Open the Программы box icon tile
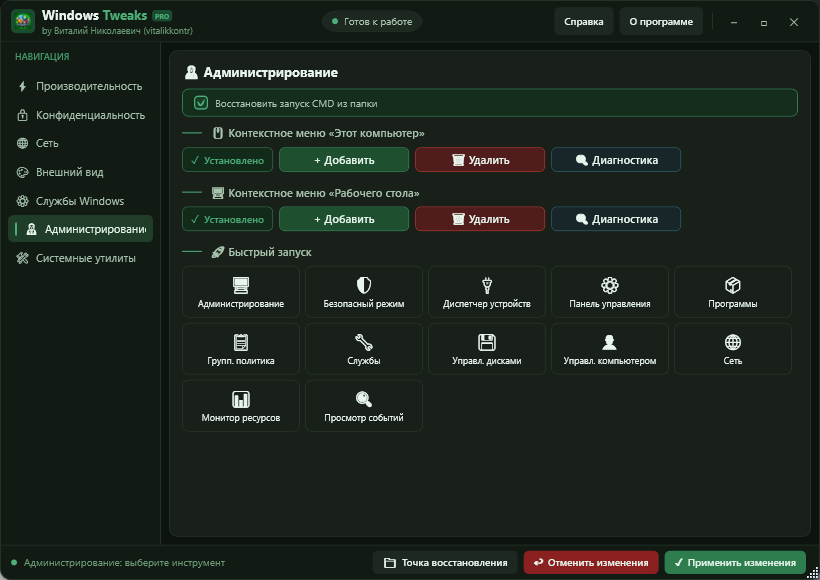This screenshot has width=820, height=580. 732,292
